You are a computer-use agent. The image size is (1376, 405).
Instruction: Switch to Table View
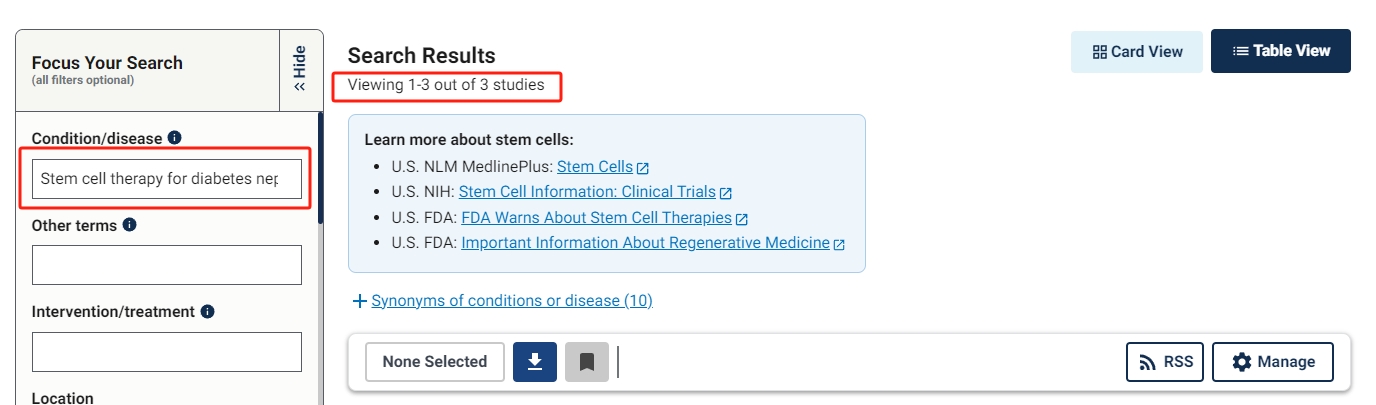click(1280, 51)
